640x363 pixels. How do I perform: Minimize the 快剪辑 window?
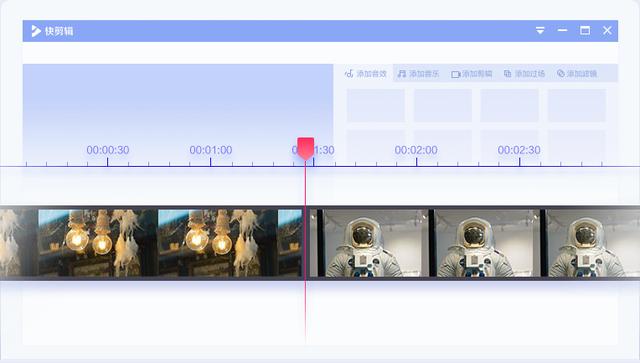coord(562,30)
